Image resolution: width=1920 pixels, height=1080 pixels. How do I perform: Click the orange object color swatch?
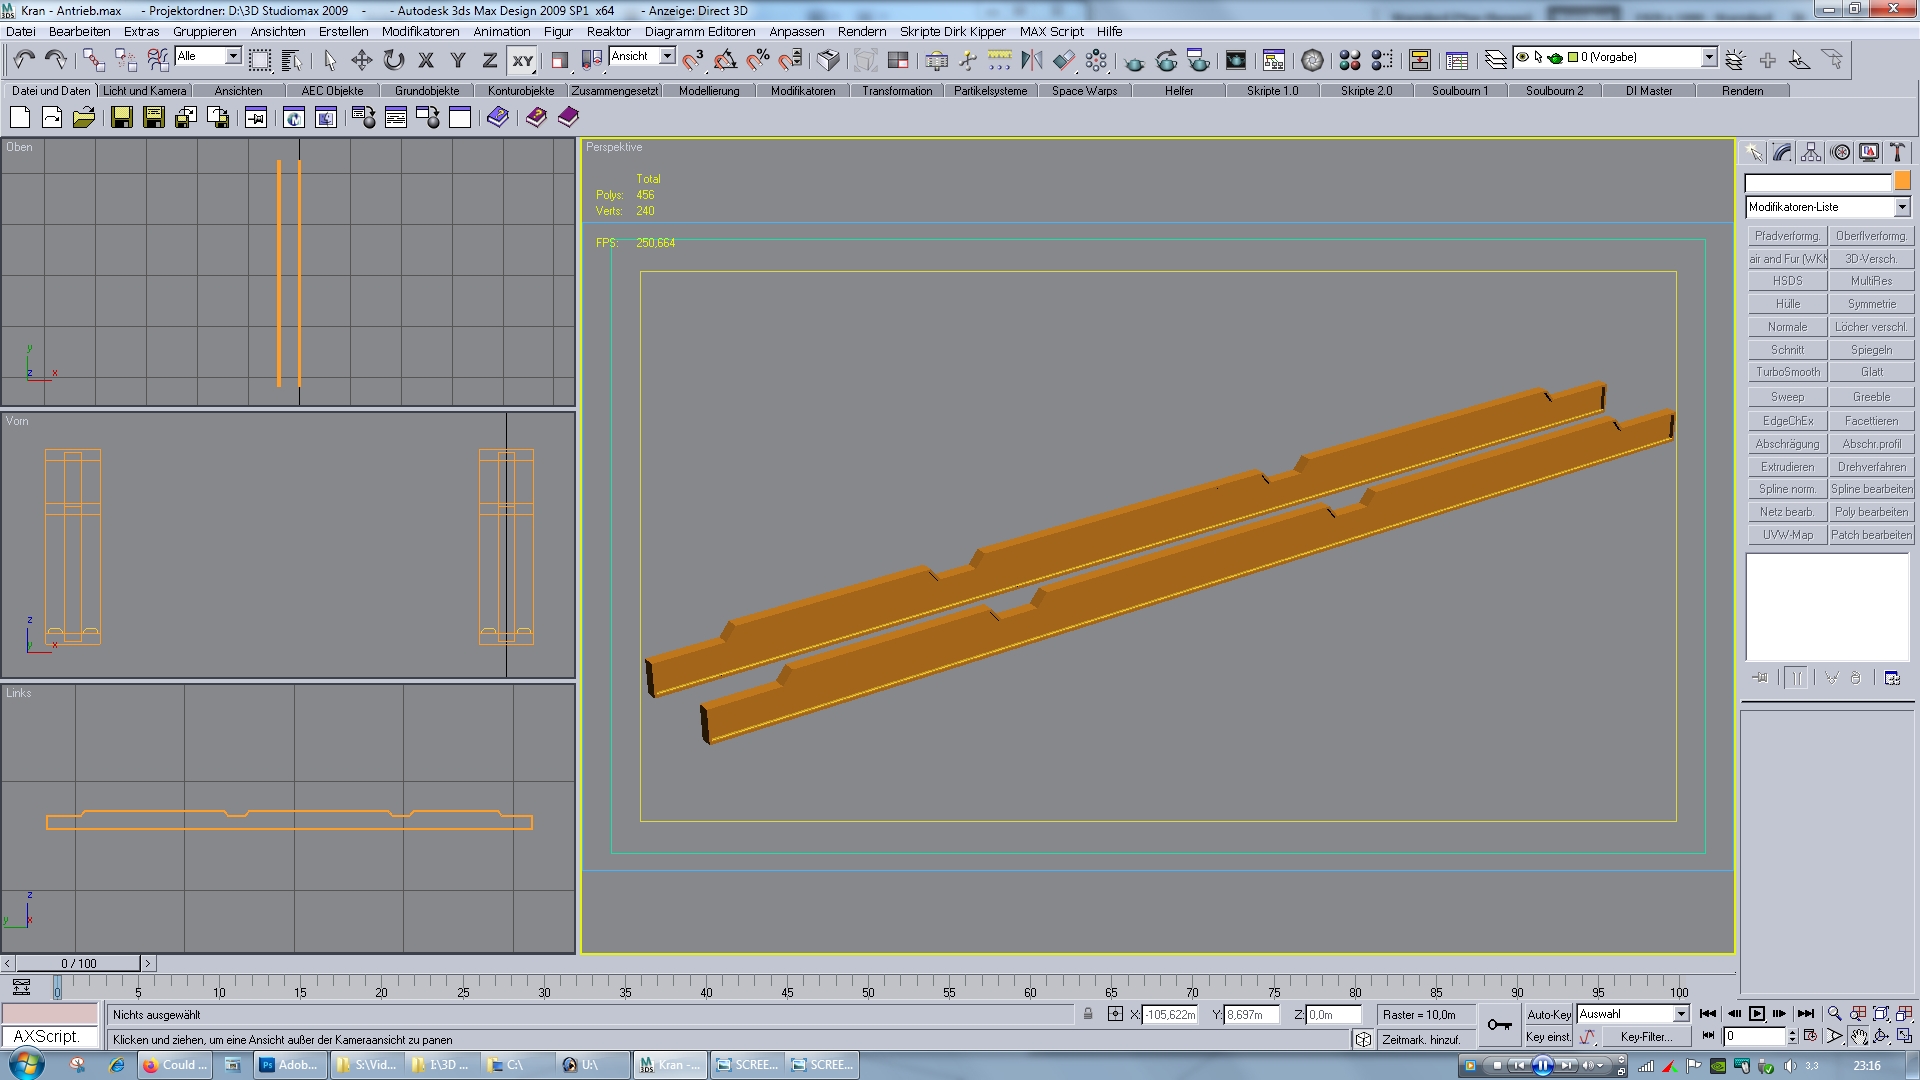[1902, 181]
